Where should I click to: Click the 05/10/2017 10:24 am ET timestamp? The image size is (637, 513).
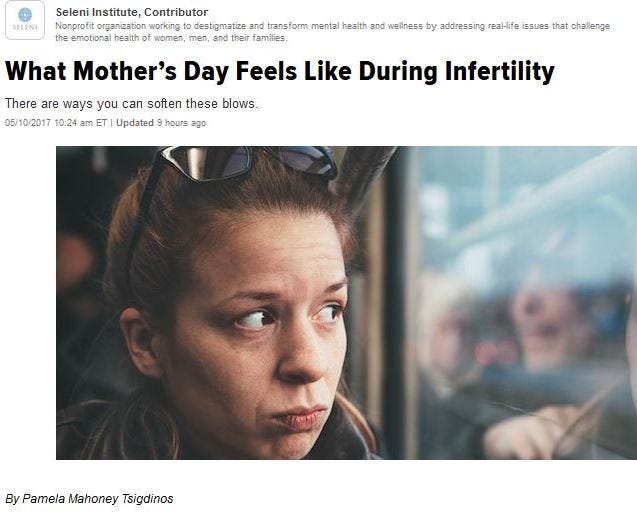[x=56, y=123]
